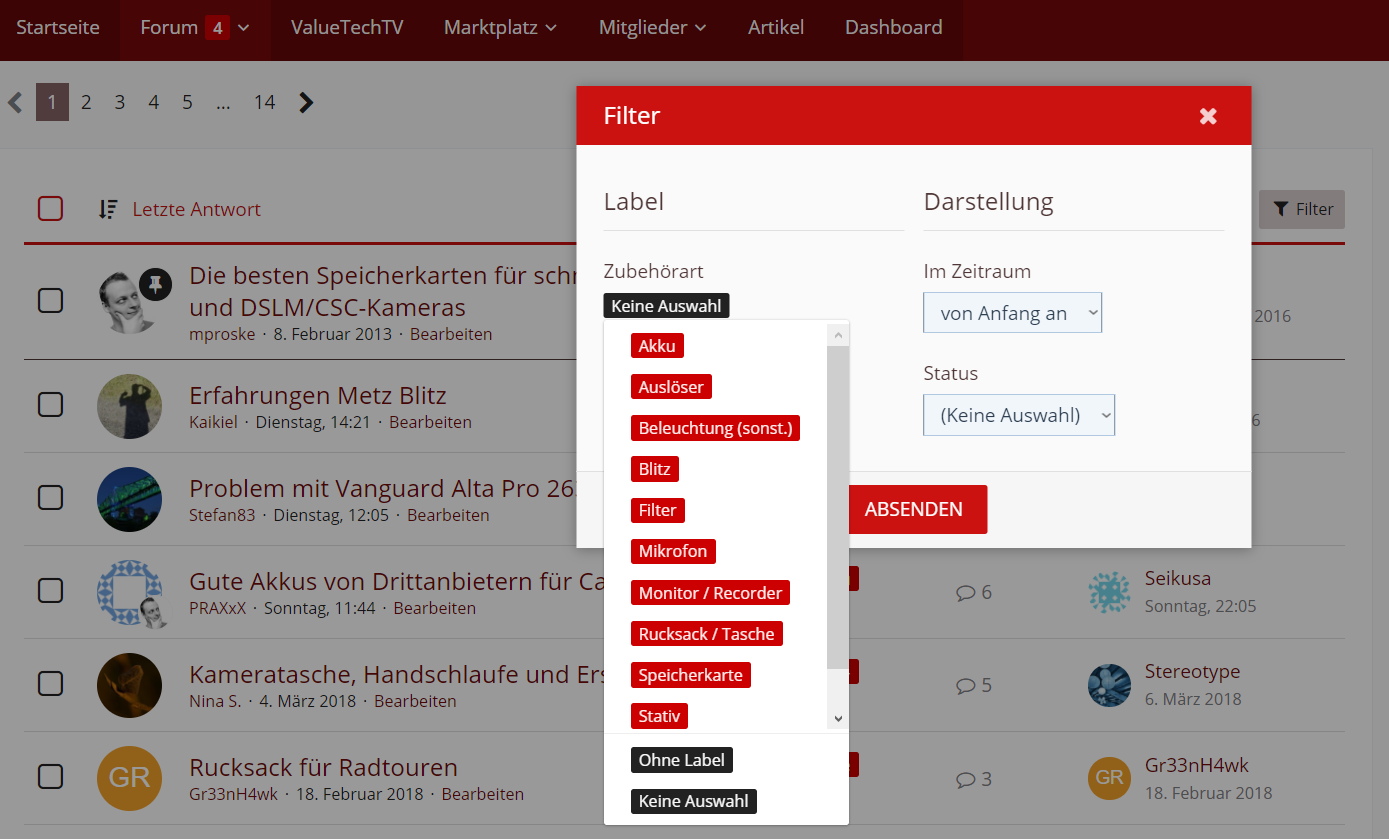Open Gr33nH4wk's orange GR avatar
Screen dimensions: 1389x839
click(x=129, y=778)
